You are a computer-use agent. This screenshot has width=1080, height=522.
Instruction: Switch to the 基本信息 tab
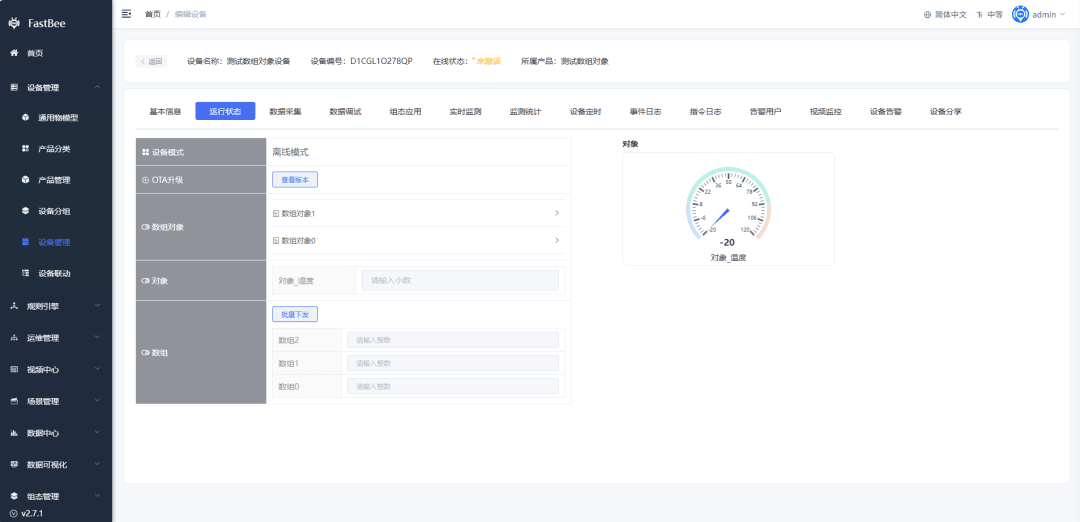[165, 112]
